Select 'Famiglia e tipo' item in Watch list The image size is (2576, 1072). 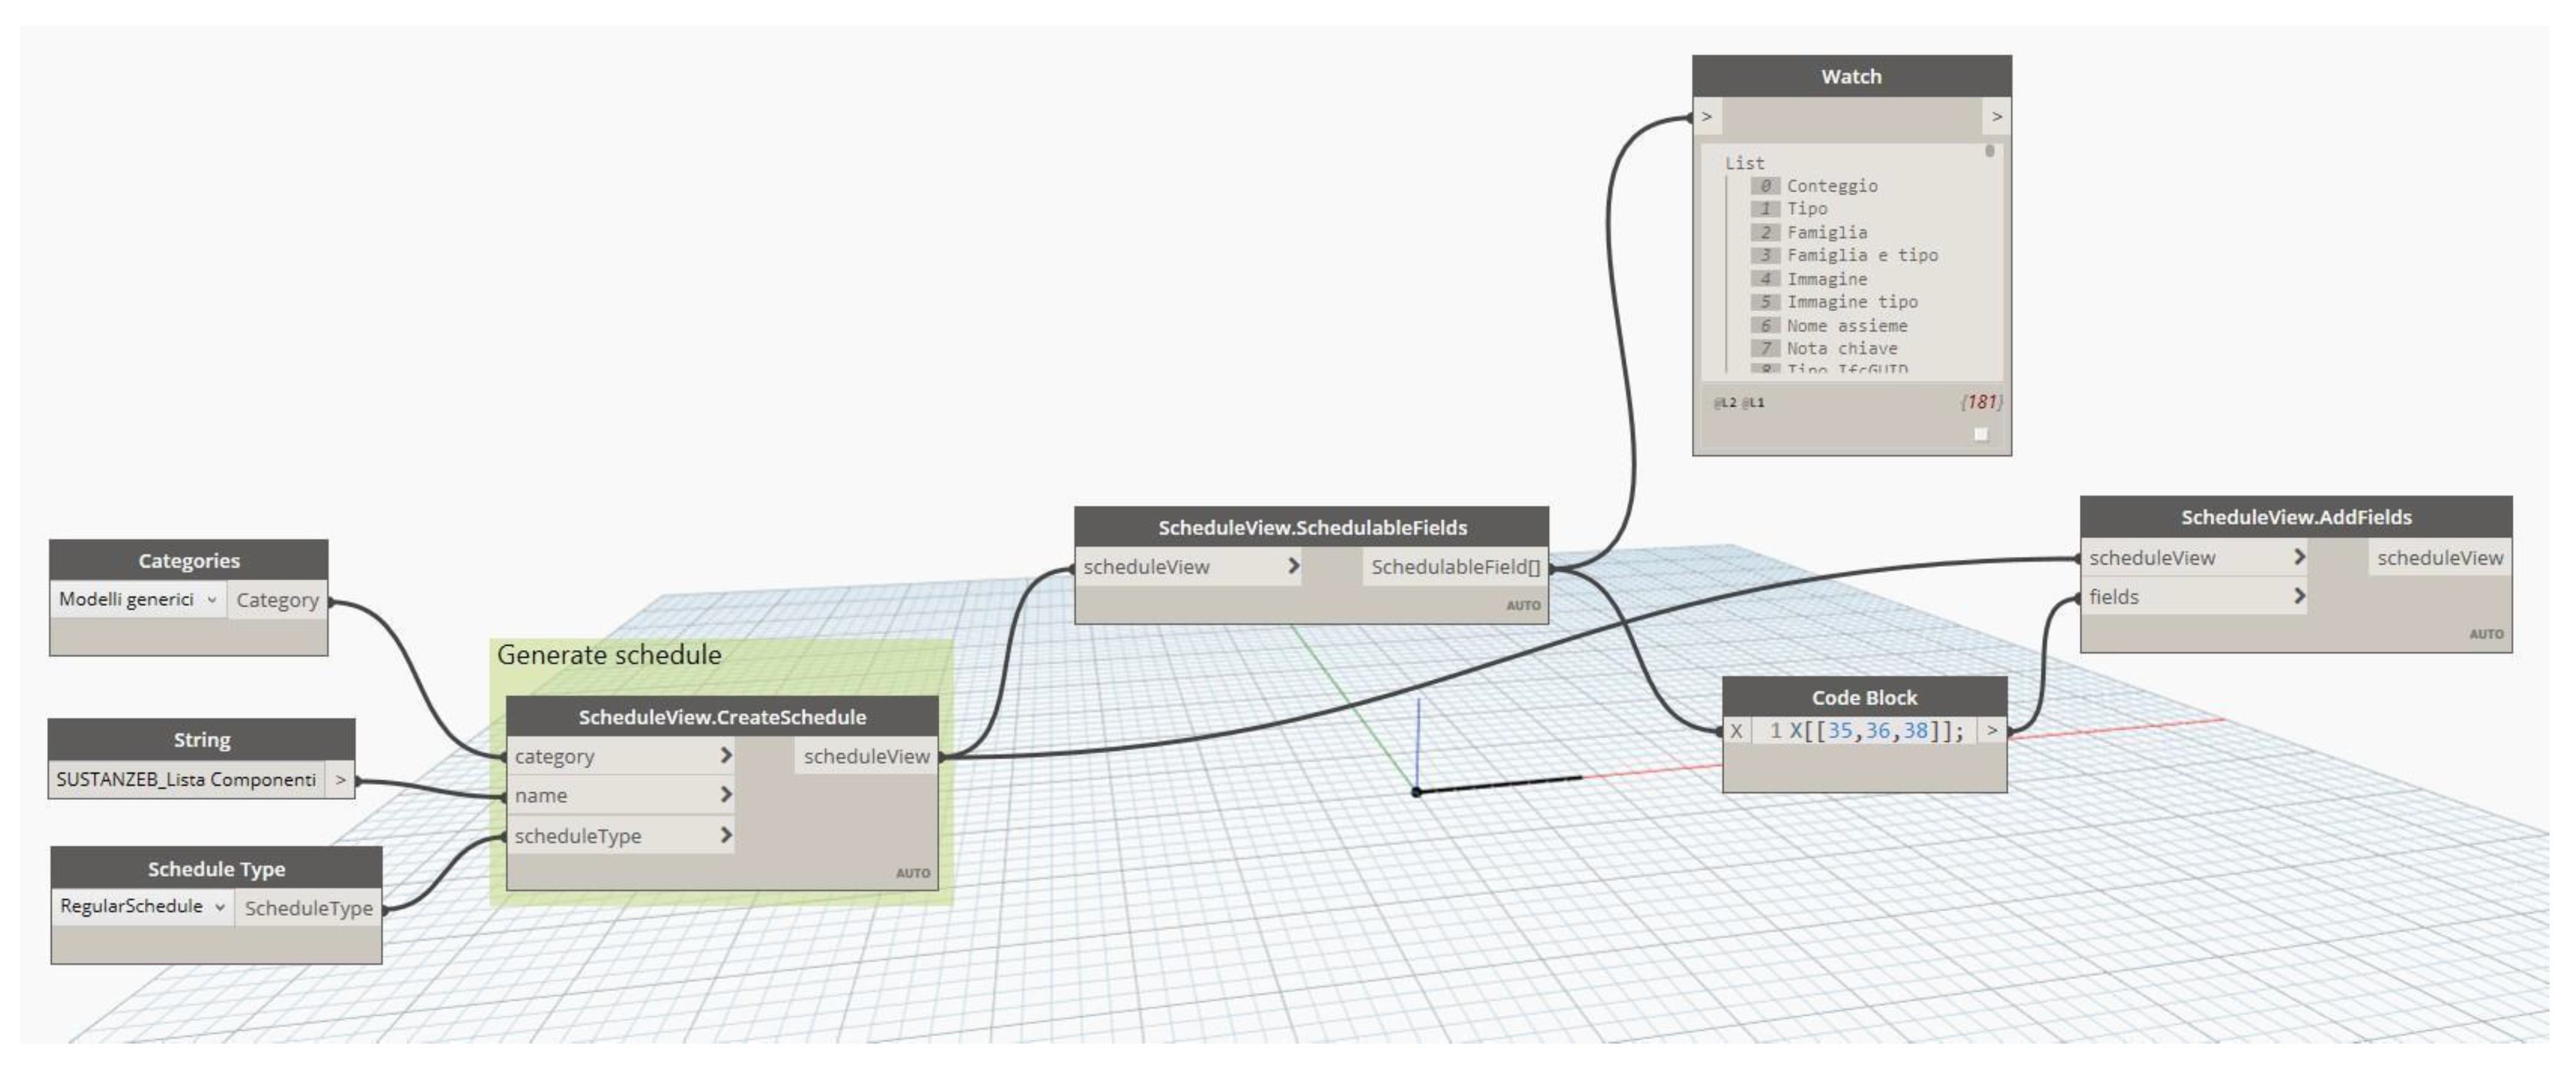1861,256
